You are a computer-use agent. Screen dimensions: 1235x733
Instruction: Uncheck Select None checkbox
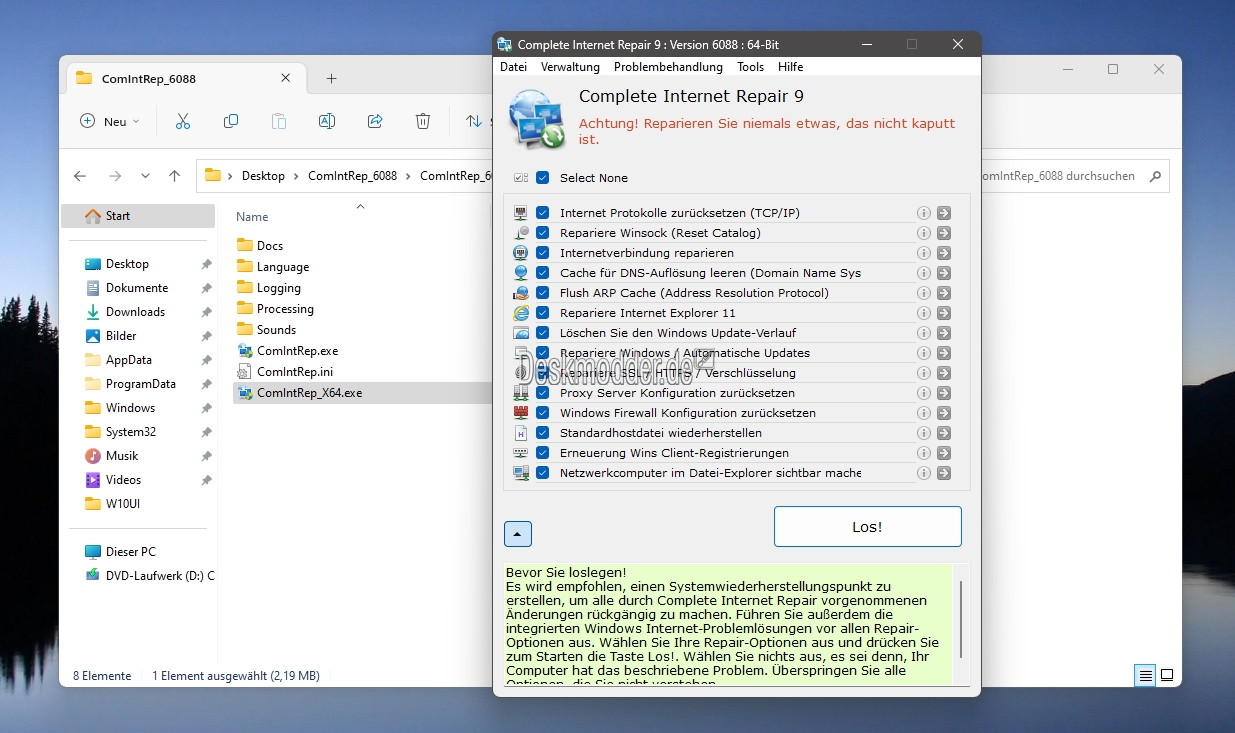tap(543, 178)
